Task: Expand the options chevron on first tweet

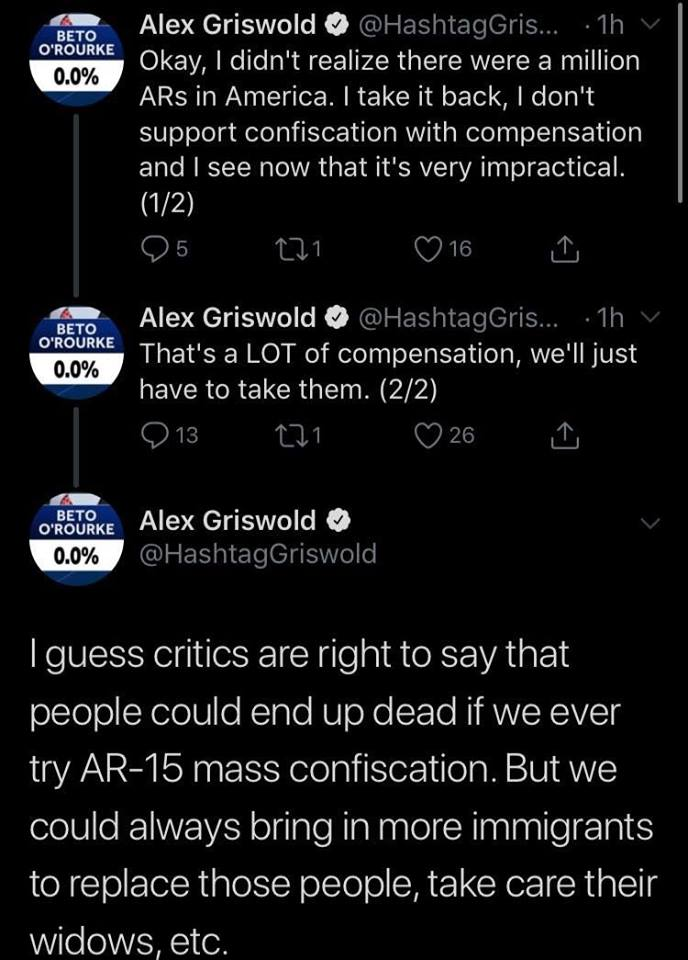Action: coord(652,26)
